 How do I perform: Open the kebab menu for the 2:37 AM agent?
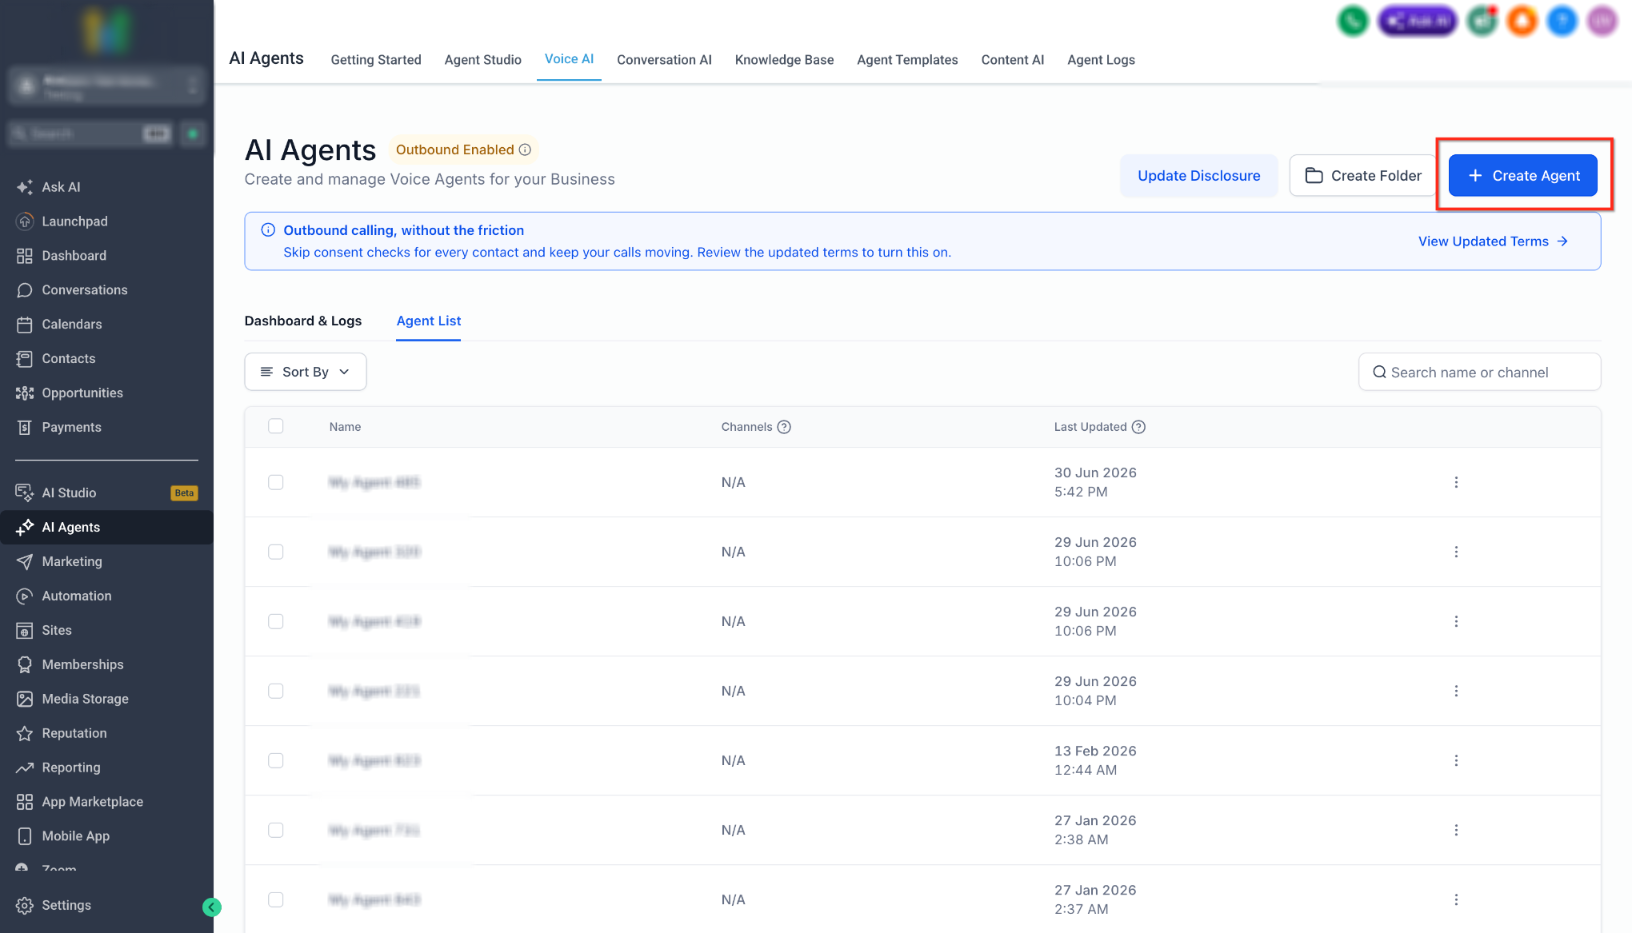[x=1456, y=900]
